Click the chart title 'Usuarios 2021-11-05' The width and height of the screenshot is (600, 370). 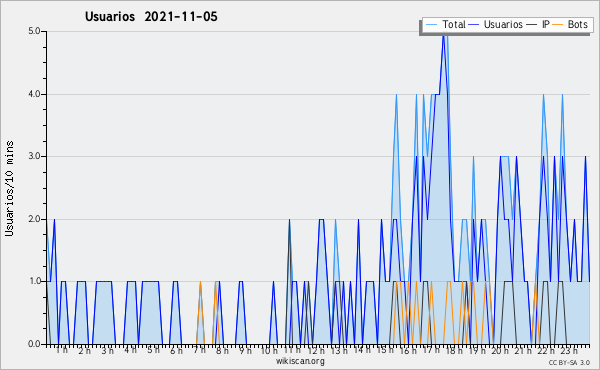coord(151,17)
